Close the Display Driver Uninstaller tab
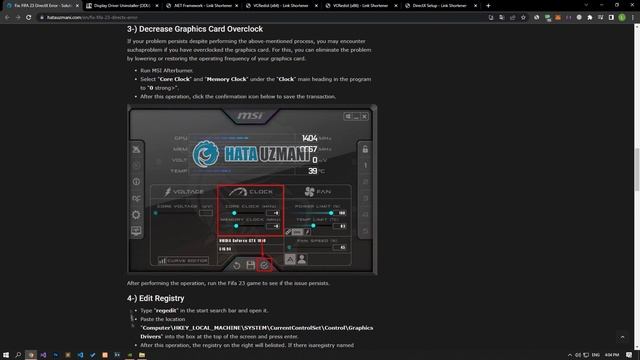Viewport: 640px width, 360px height. coord(157,6)
